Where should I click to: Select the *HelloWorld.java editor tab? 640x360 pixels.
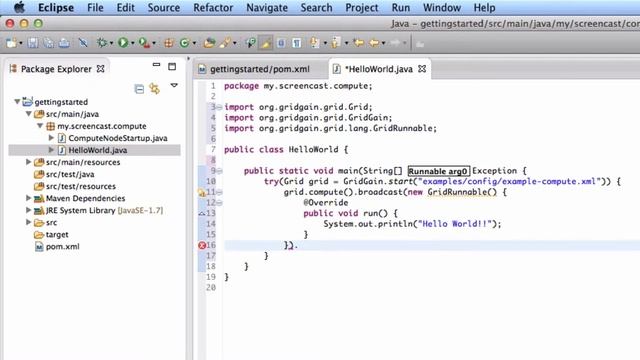point(379,69)
